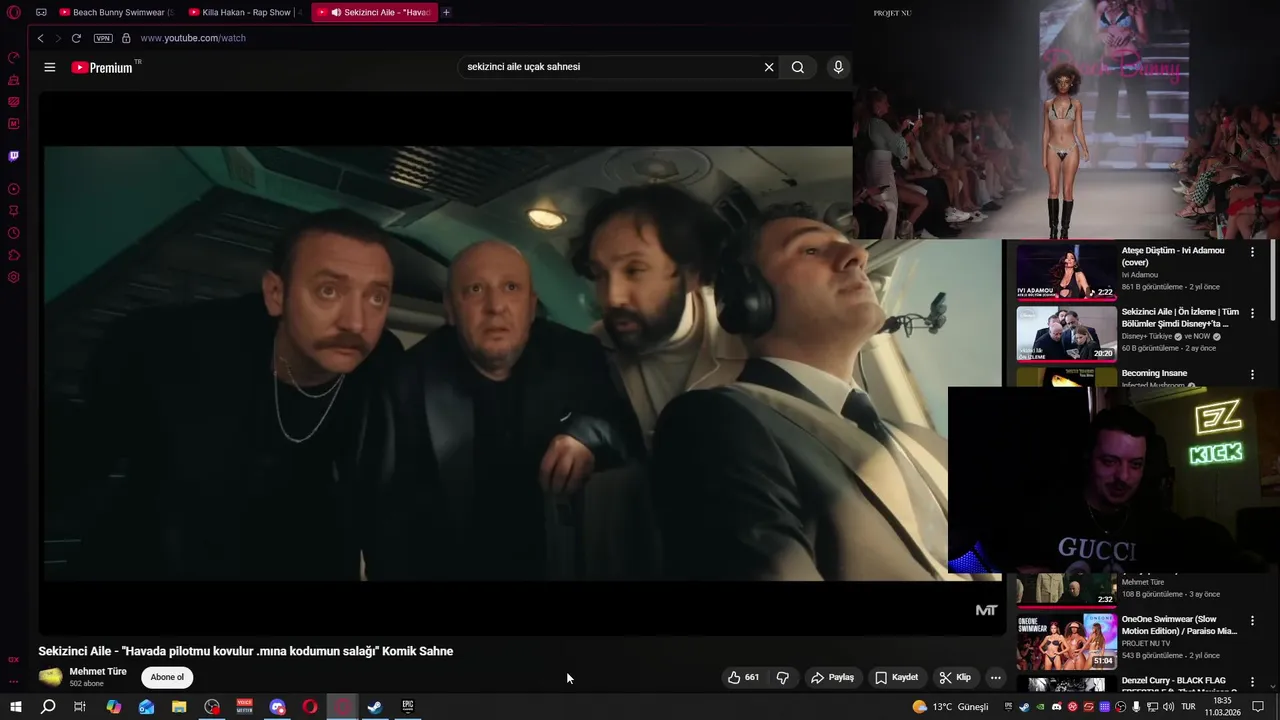Screen dimensions: 1280x720
Task: Mute tab via speaker icon on Sekizinci tab
Action: tap(336, 12)
